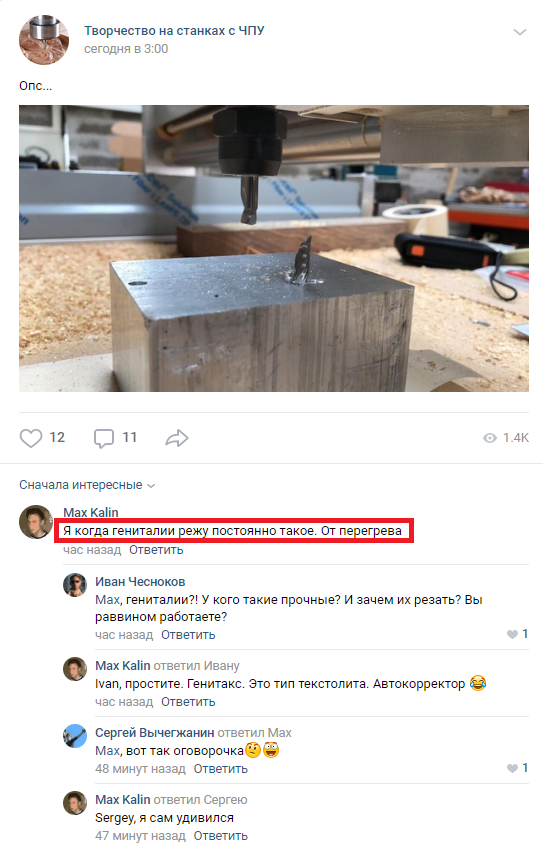Image resolution: width=543 pixels, height=853 pixels.
Task: Open Творчество на станках с ЧПУ community link
Action: pos(174,30)
